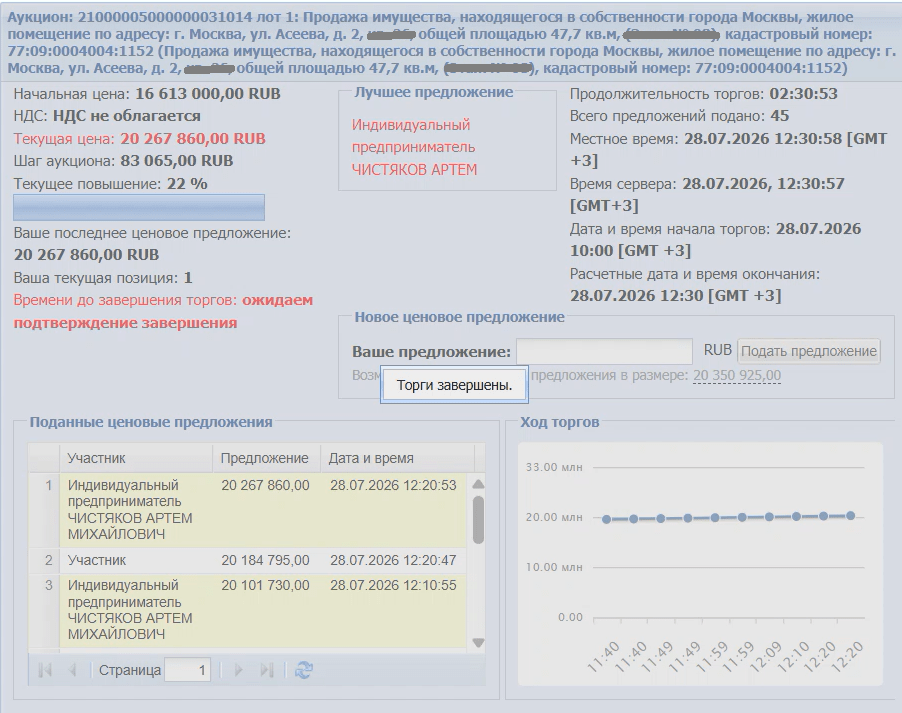This screenshot has width=902, height=713.
Task: Click the 'Торги завершены.' popup message
Action: tap(454, 385)
